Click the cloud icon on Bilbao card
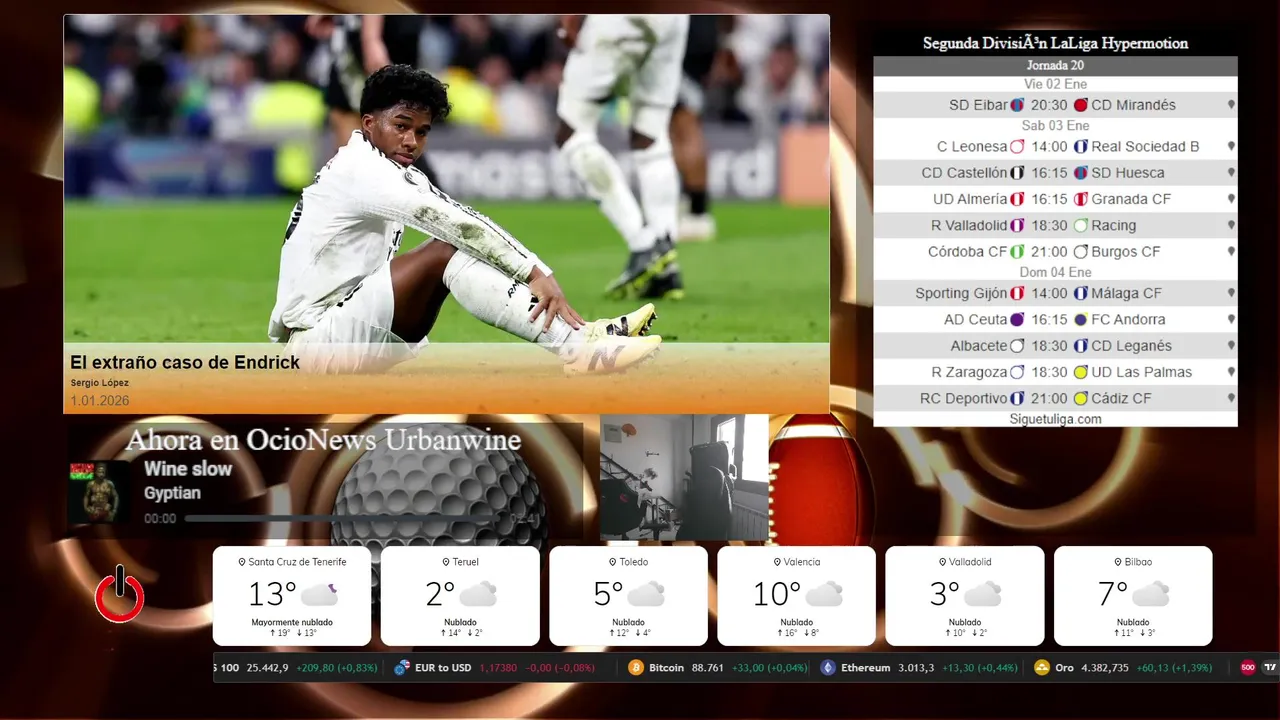 pyautogui.click(x=1151, y=594)
